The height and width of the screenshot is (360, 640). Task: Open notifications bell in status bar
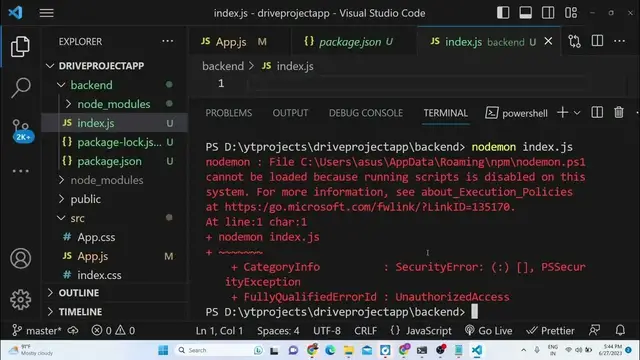620,330
